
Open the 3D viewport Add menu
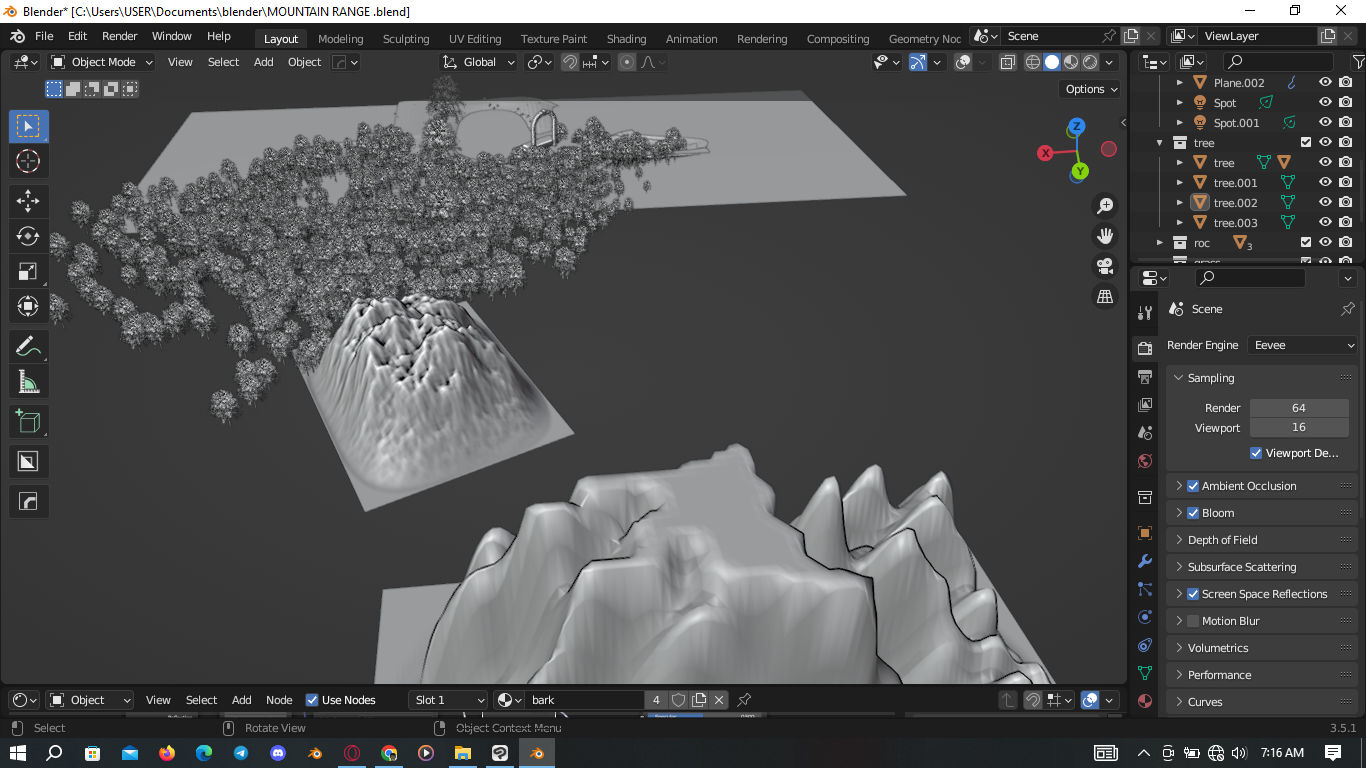[264, 62]
